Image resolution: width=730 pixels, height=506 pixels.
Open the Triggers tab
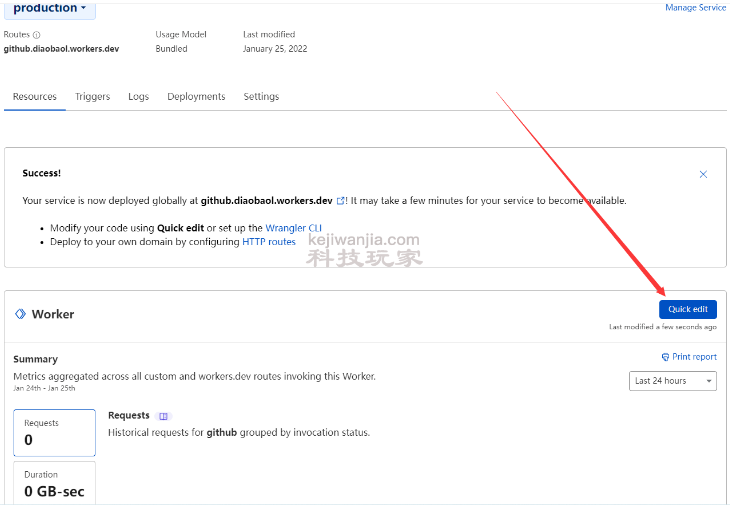[92, 97]
